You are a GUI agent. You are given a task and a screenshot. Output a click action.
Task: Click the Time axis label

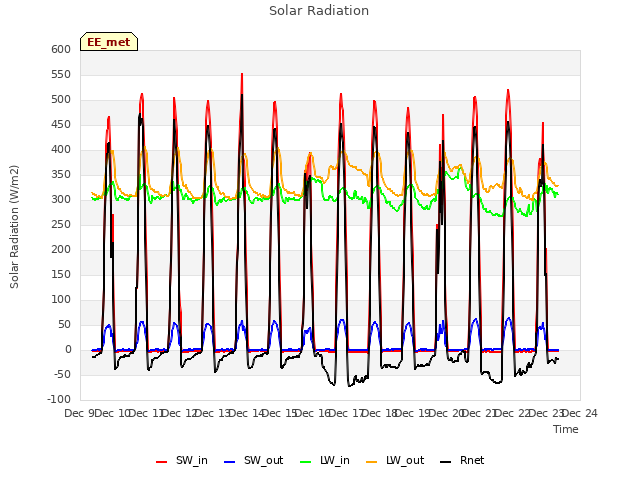coord(566,429)
